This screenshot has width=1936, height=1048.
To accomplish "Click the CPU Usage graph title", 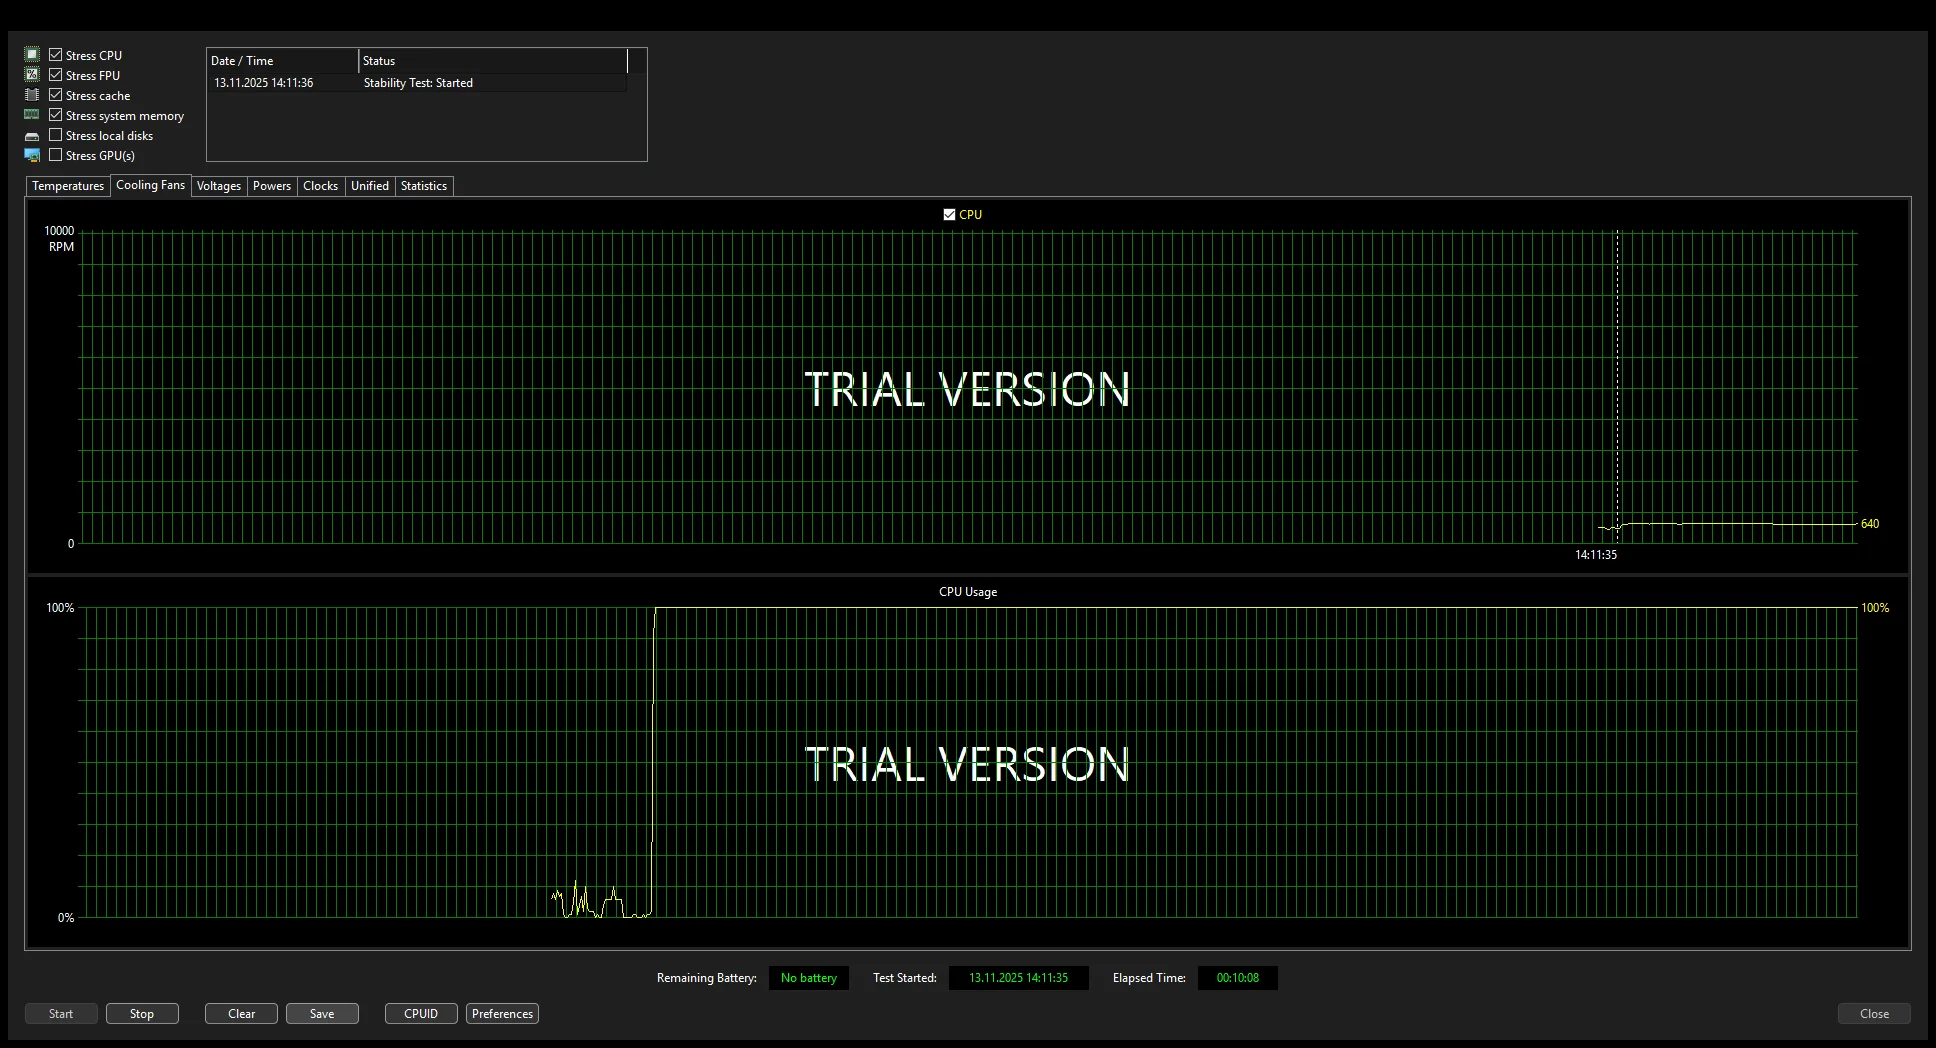I will (x=968, y=592).
